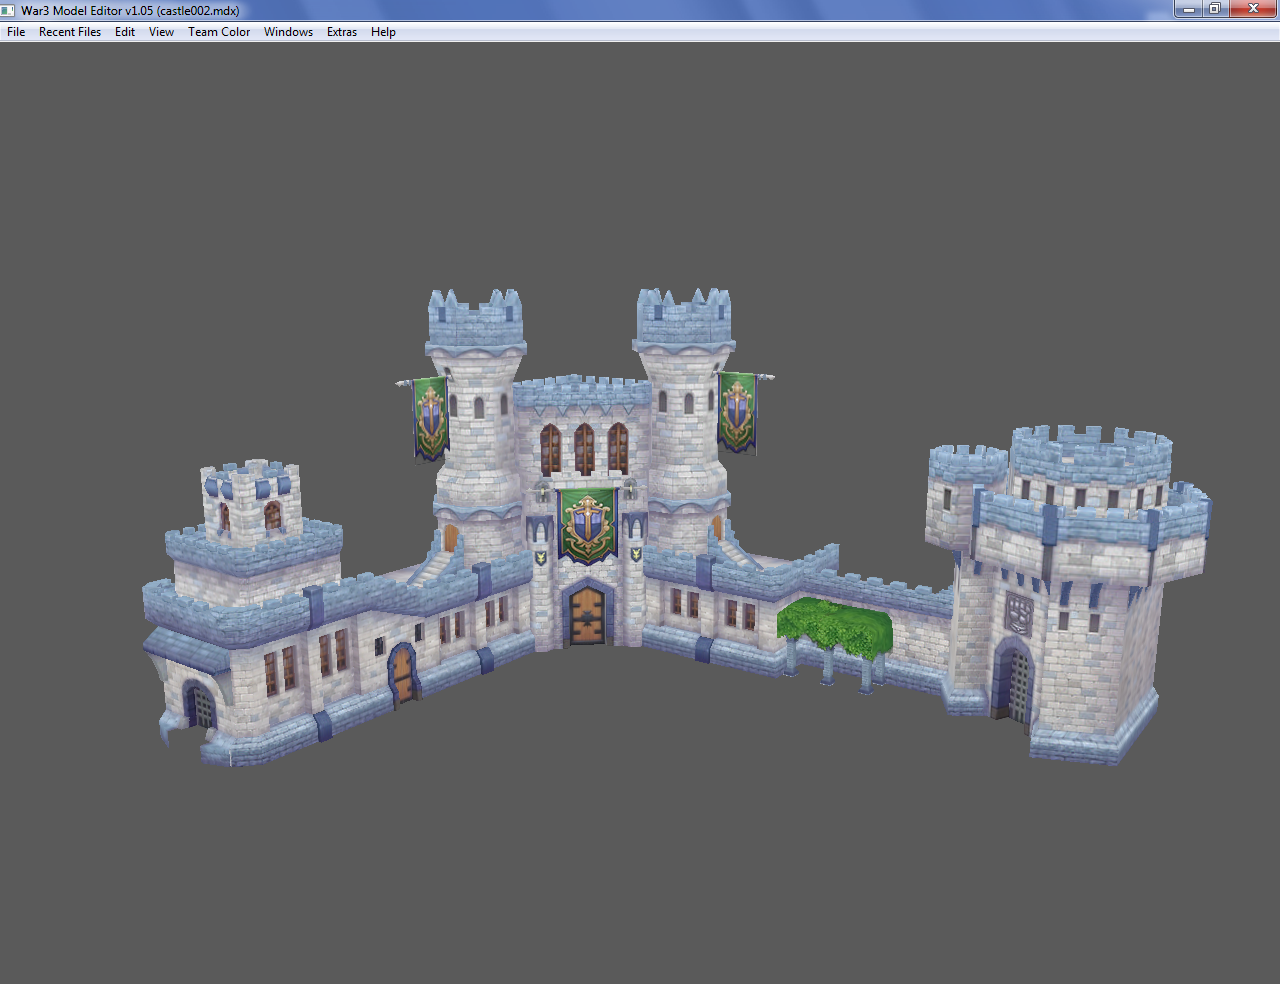Open the Help menu

383,32
